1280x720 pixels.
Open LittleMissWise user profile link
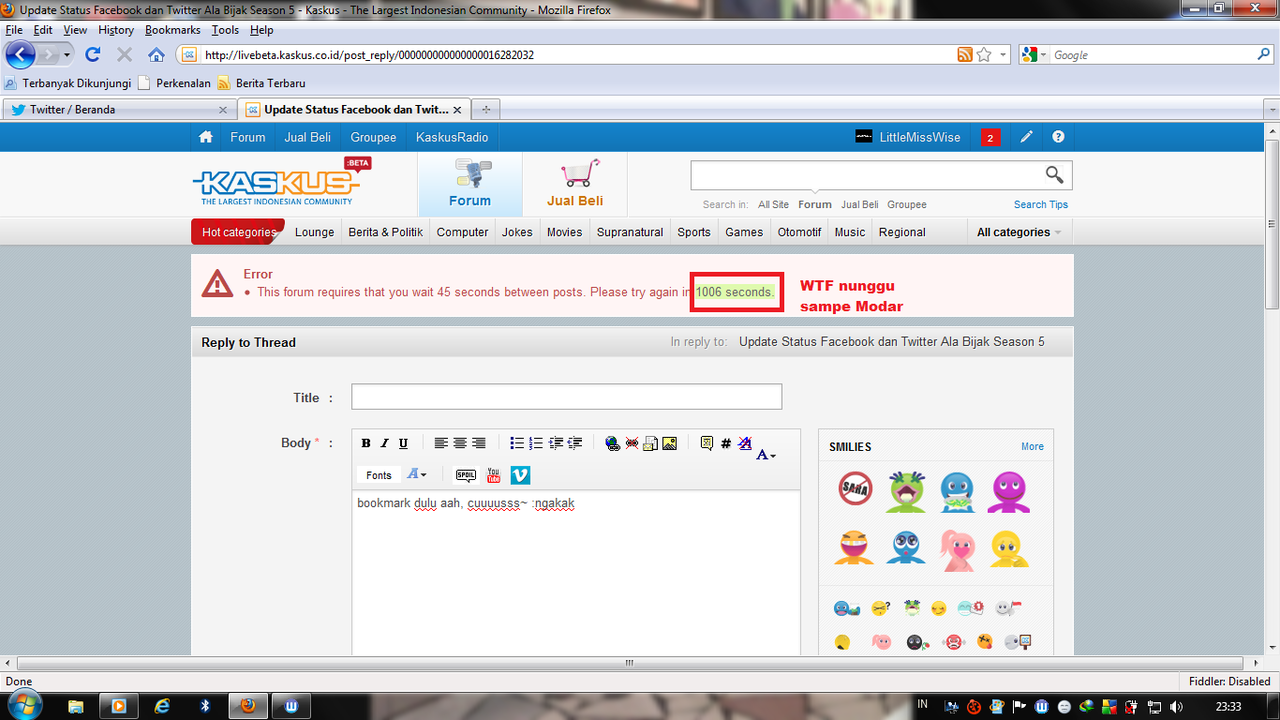tap(919, 137)
